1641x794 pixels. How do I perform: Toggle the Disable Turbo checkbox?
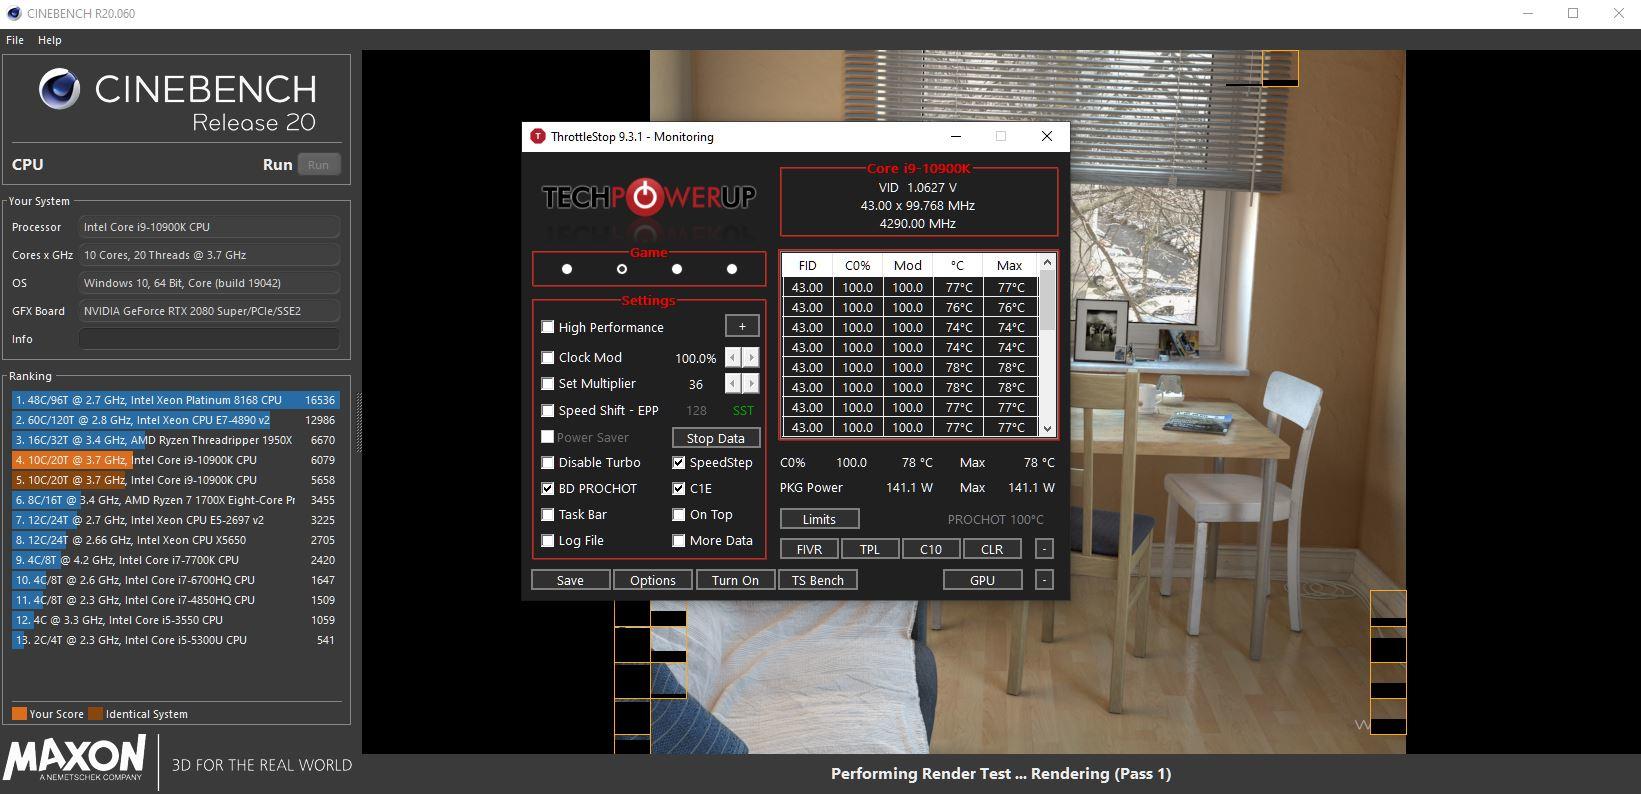point(548,463)
